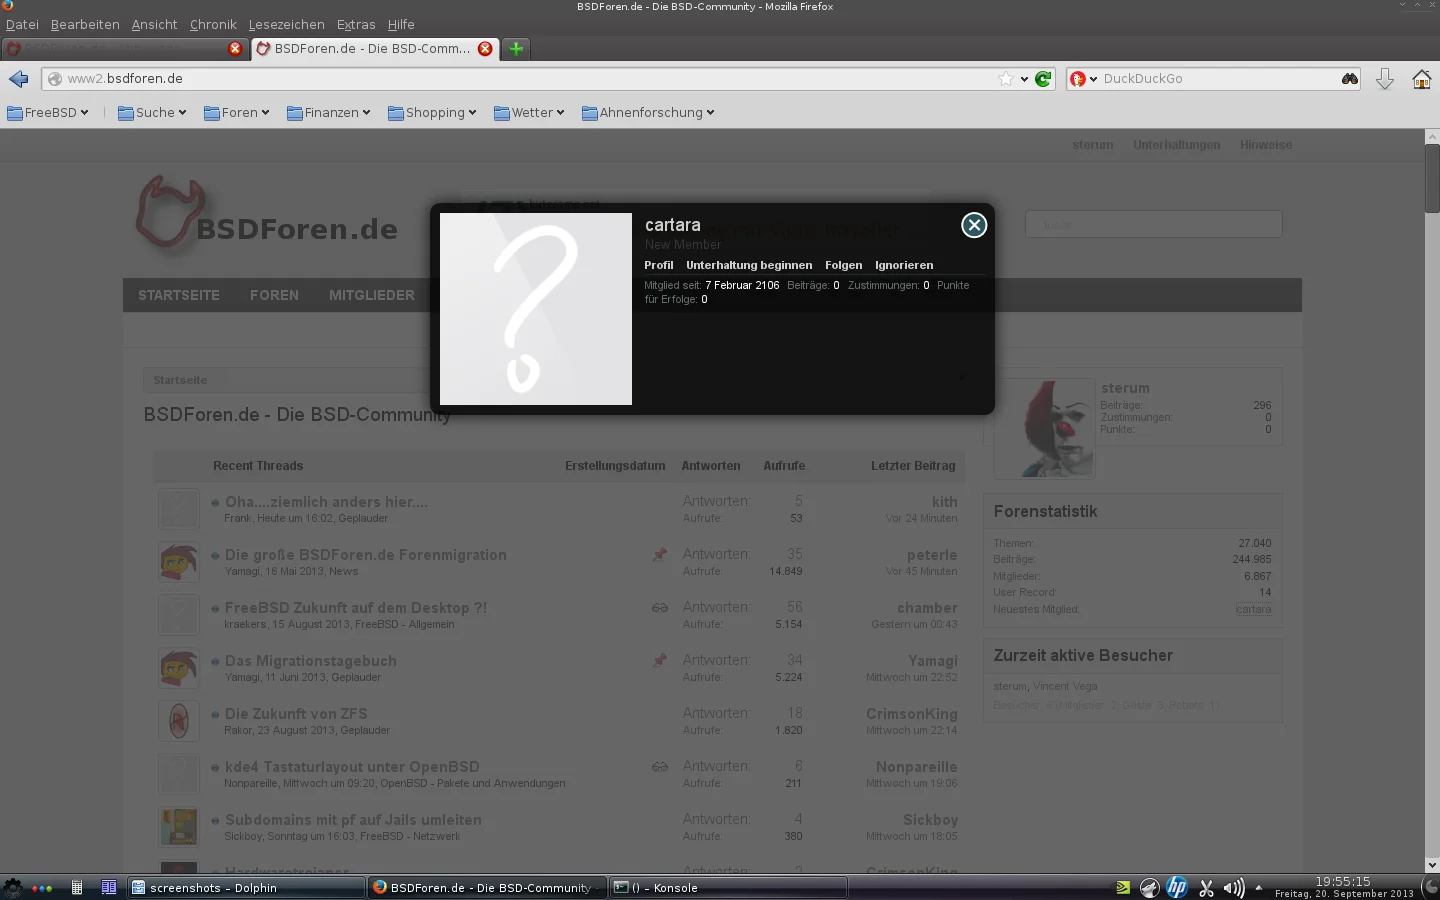This screenshot has width=1440, height=900.
Task: Click the binoculars search icon
Action: pos(1349,79)
